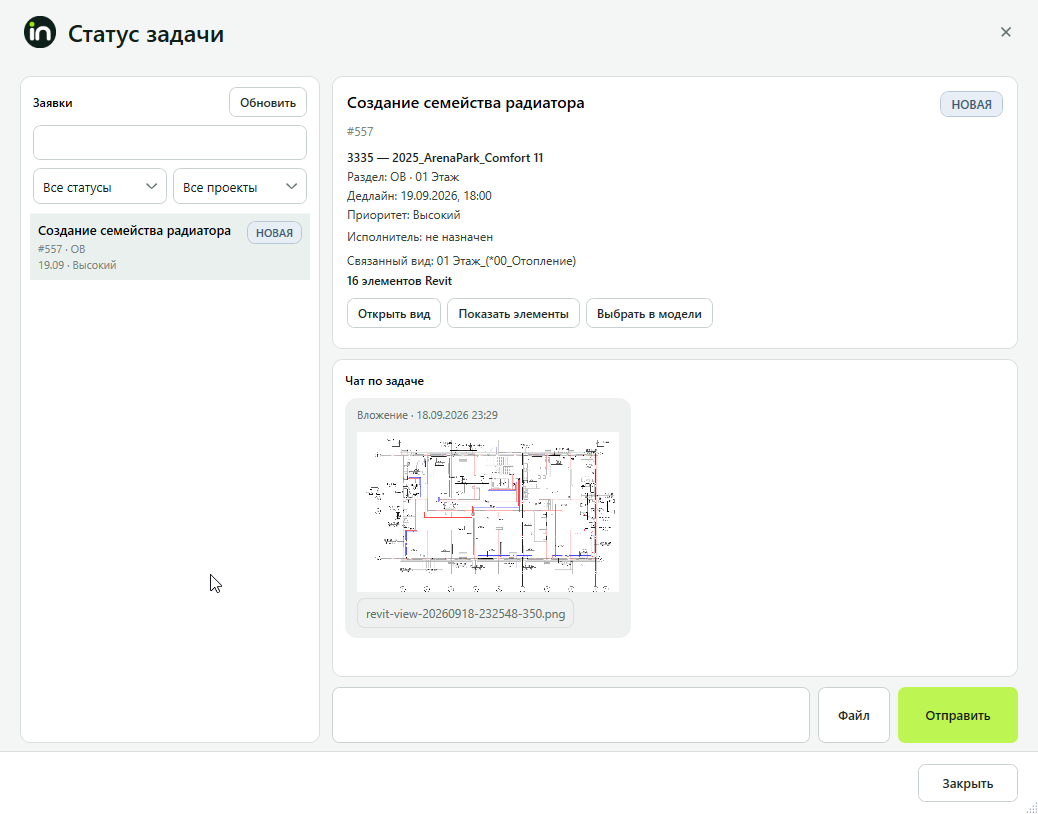The width and height of the screenshot is (1038, 814).
Task: Click the Связанный вид: 01 Этаж text
Action: pyautogui.click(x=461, y=261)
